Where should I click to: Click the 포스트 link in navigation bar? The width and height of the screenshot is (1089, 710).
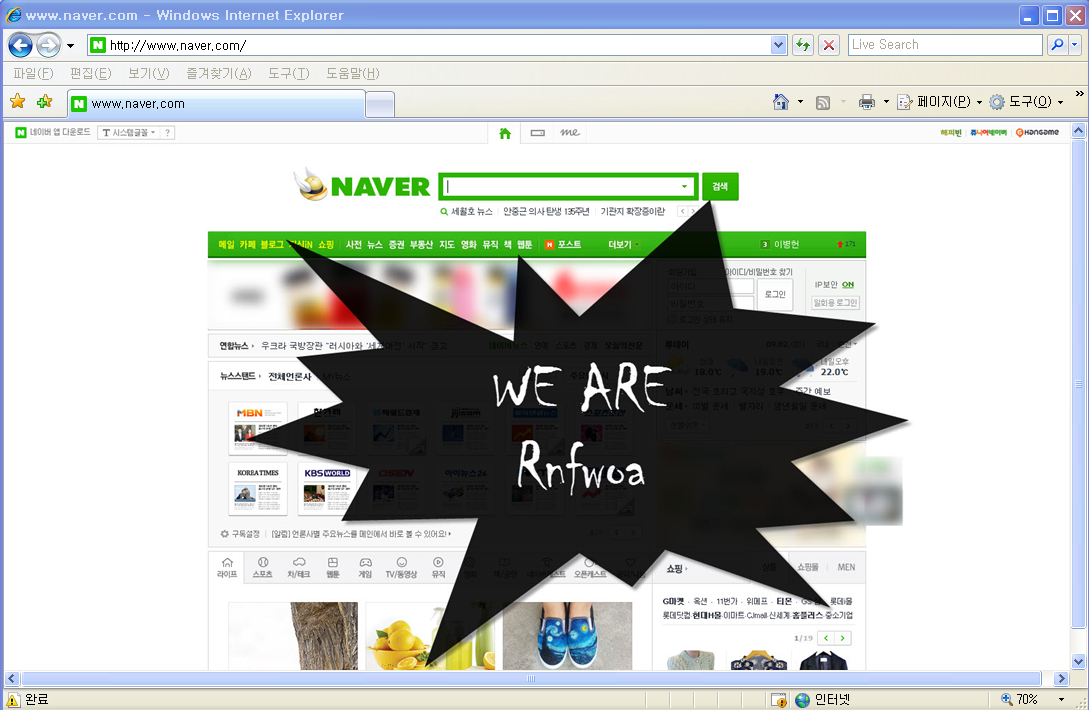[570, 245]
